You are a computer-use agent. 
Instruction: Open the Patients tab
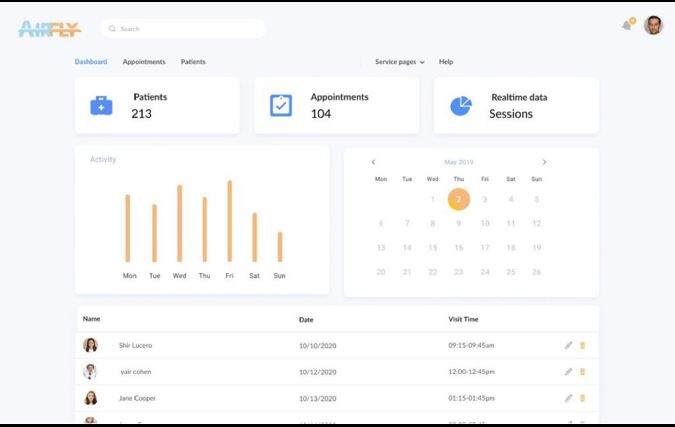click(x=193, y=62)
